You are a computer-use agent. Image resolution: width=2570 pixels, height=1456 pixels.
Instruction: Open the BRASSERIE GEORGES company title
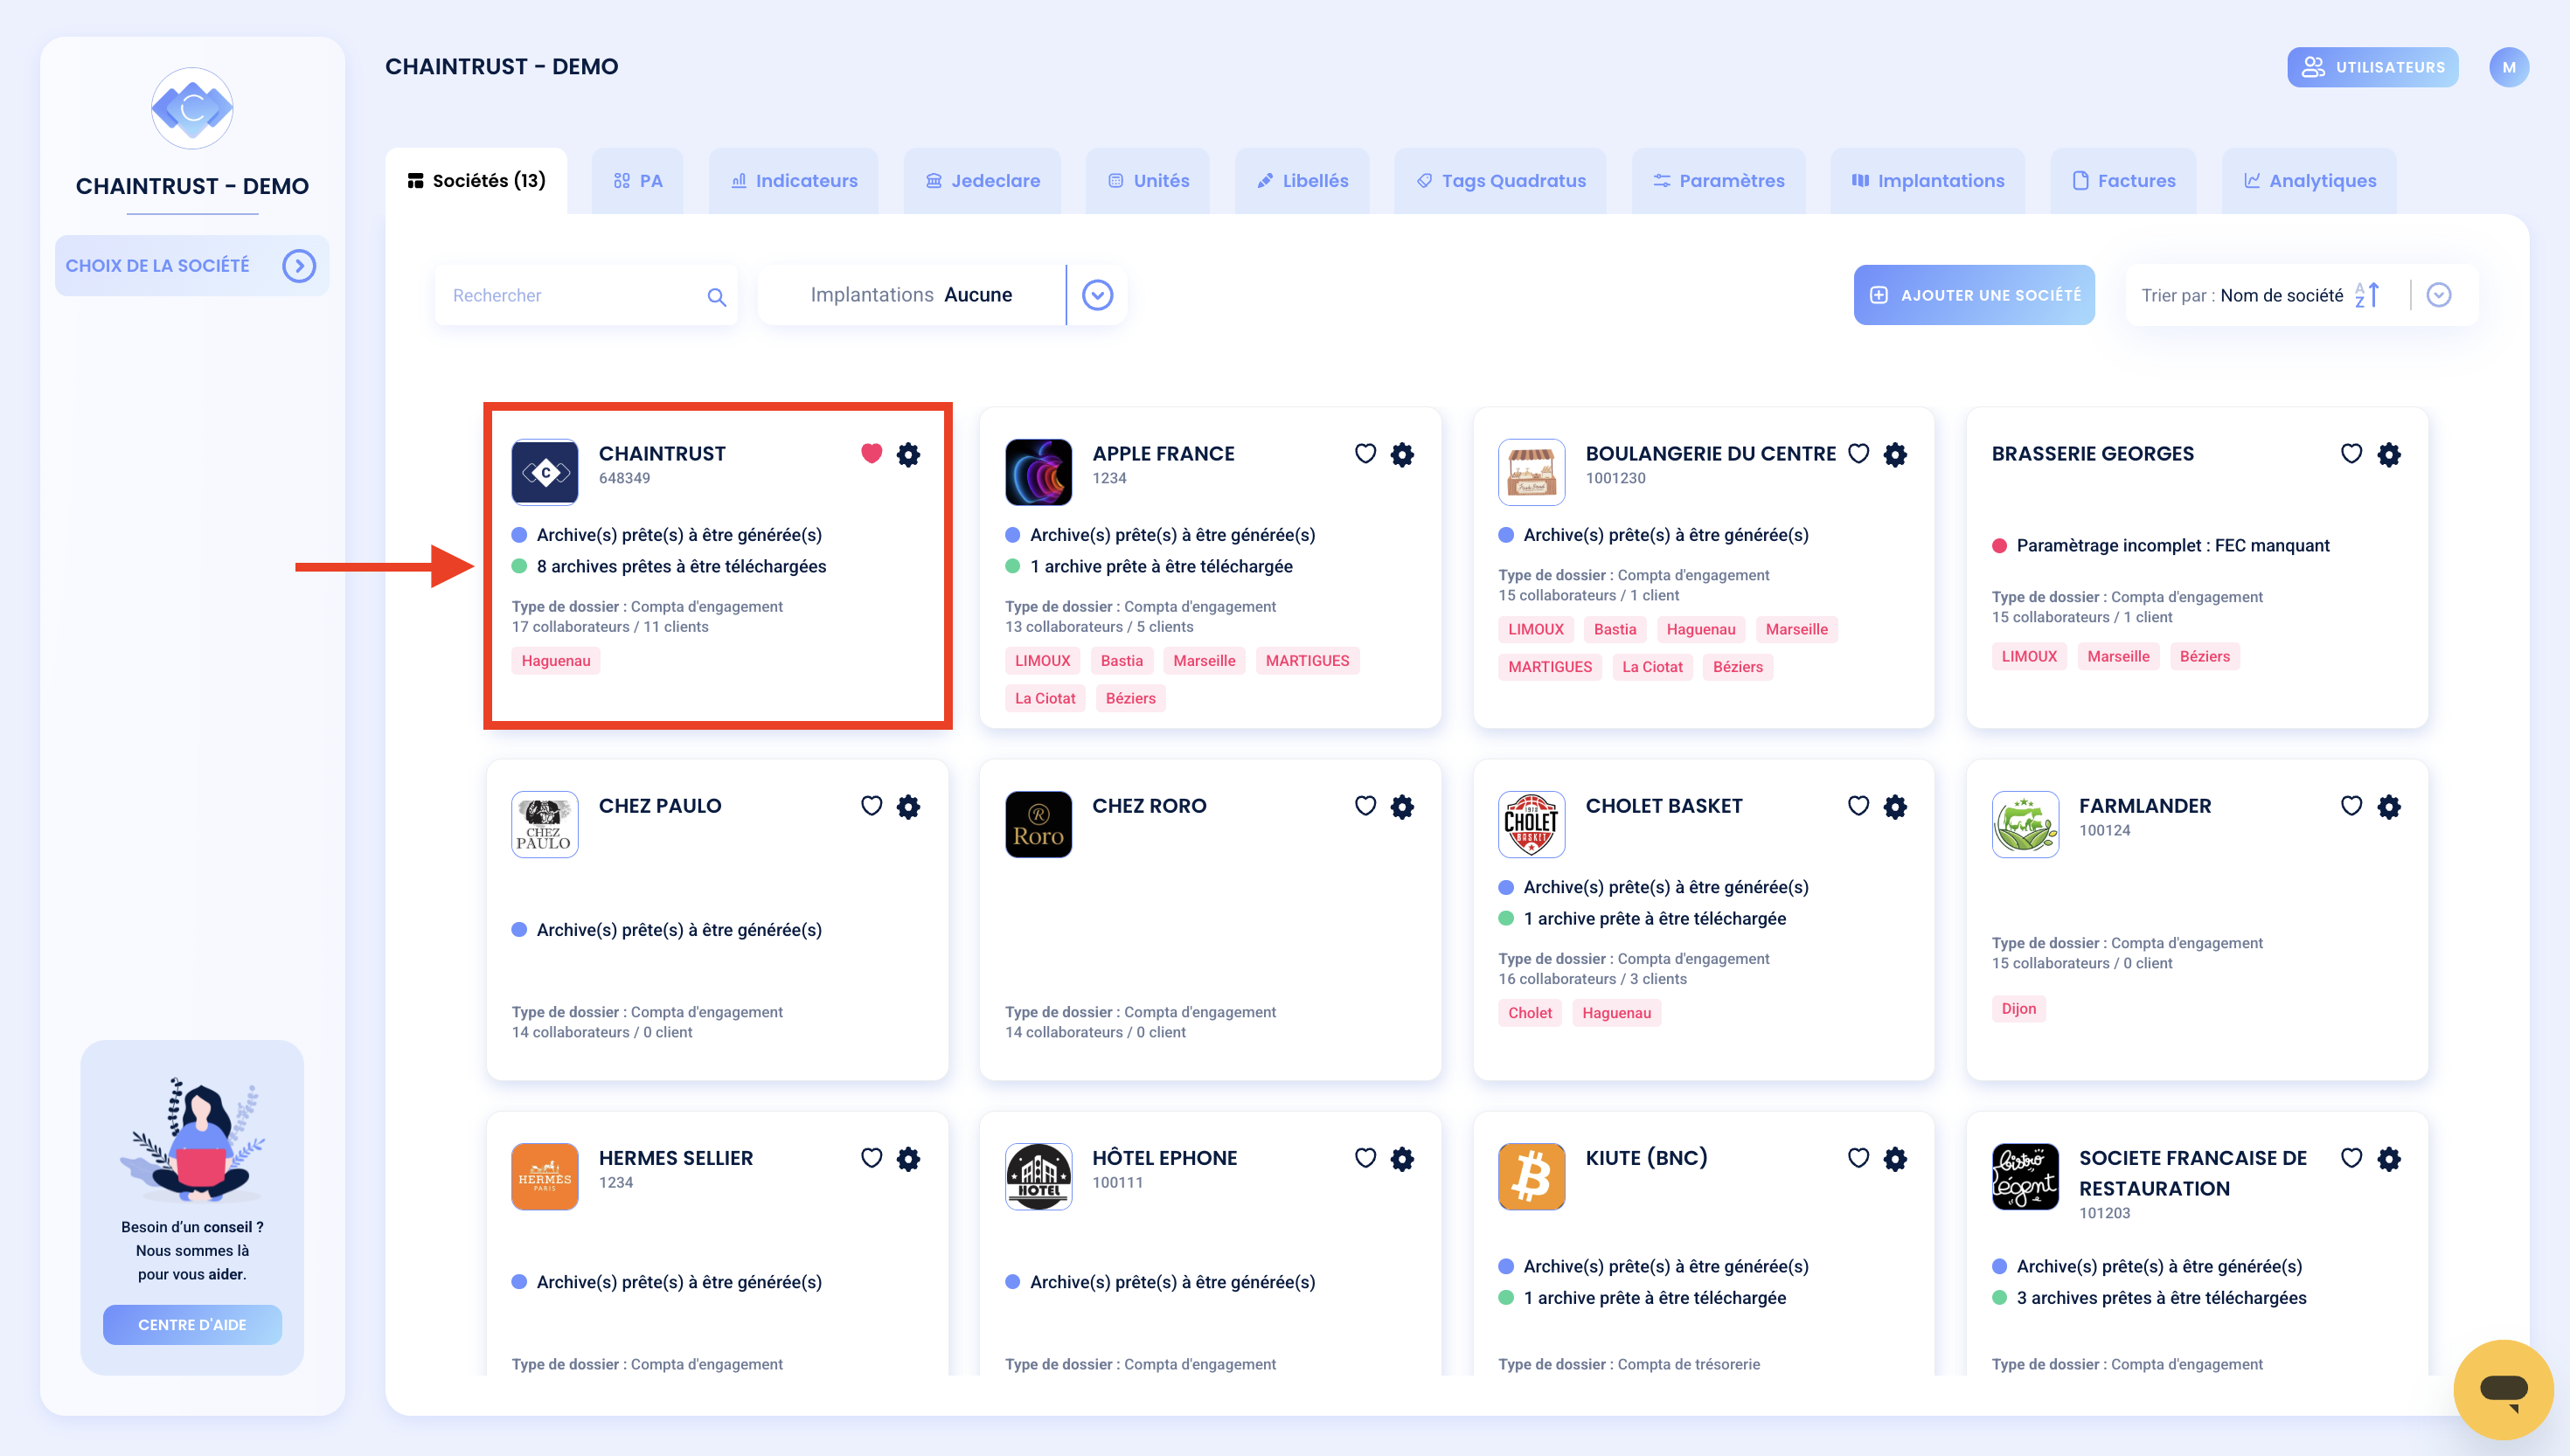tap(2092, 454)
